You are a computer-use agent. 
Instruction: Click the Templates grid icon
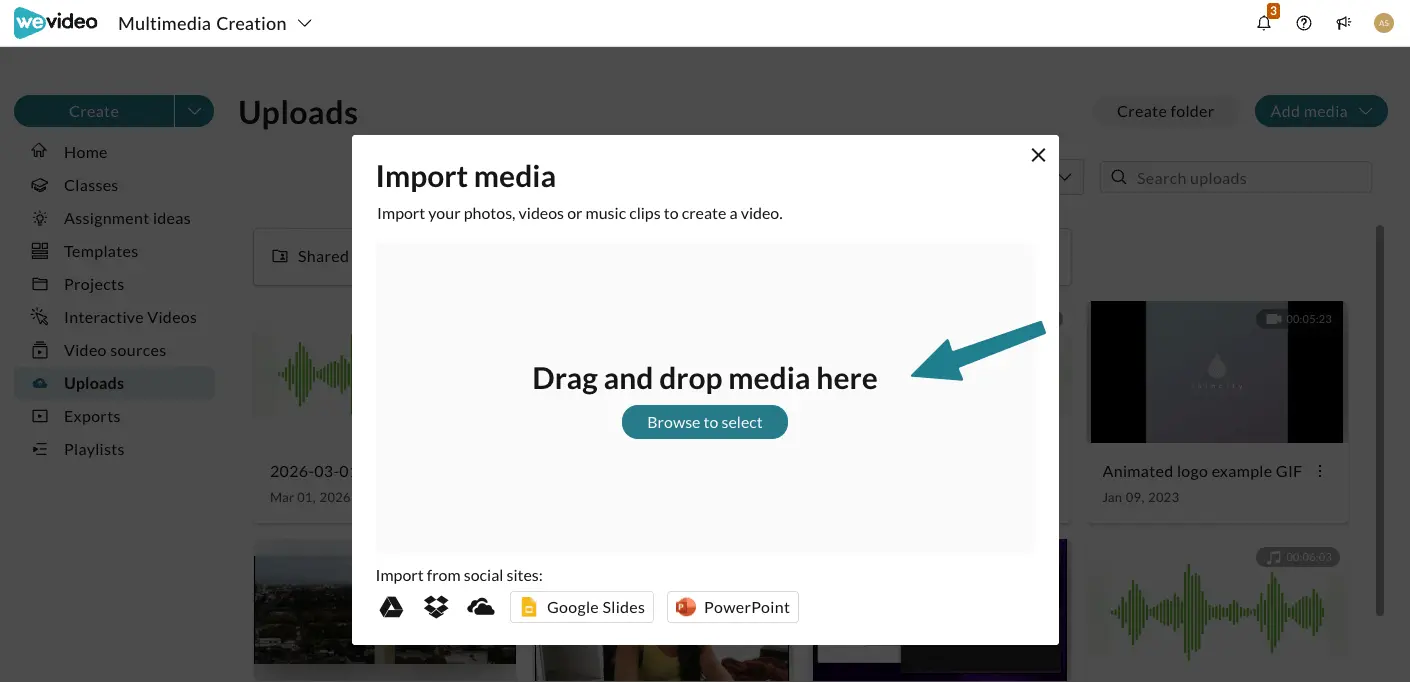[40, 251]
